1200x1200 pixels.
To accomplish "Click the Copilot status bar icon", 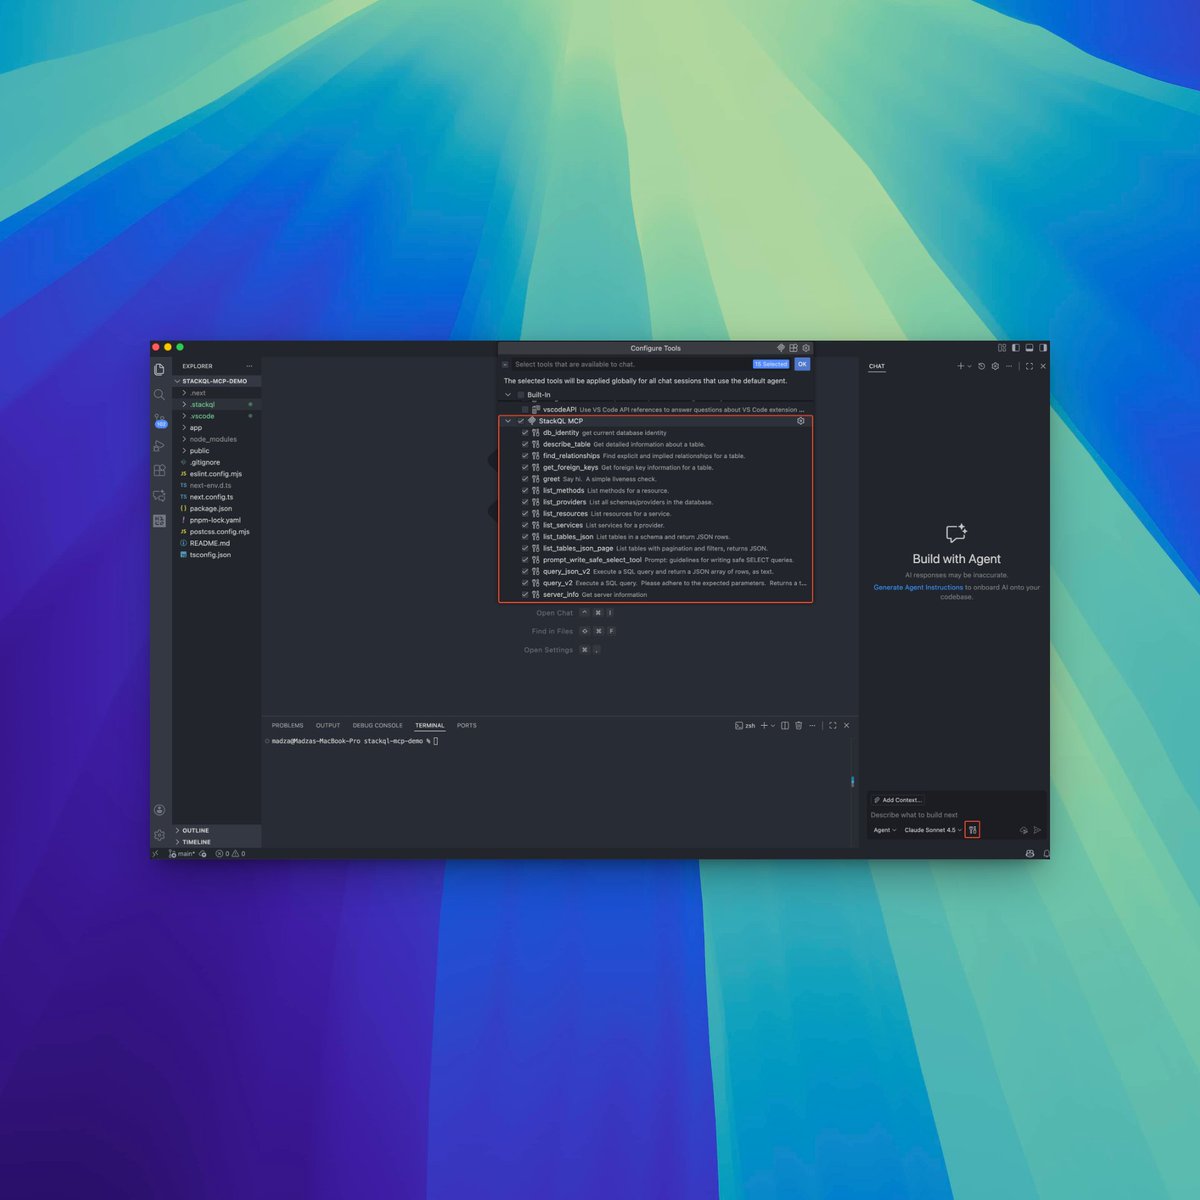I will point(1030,854).
